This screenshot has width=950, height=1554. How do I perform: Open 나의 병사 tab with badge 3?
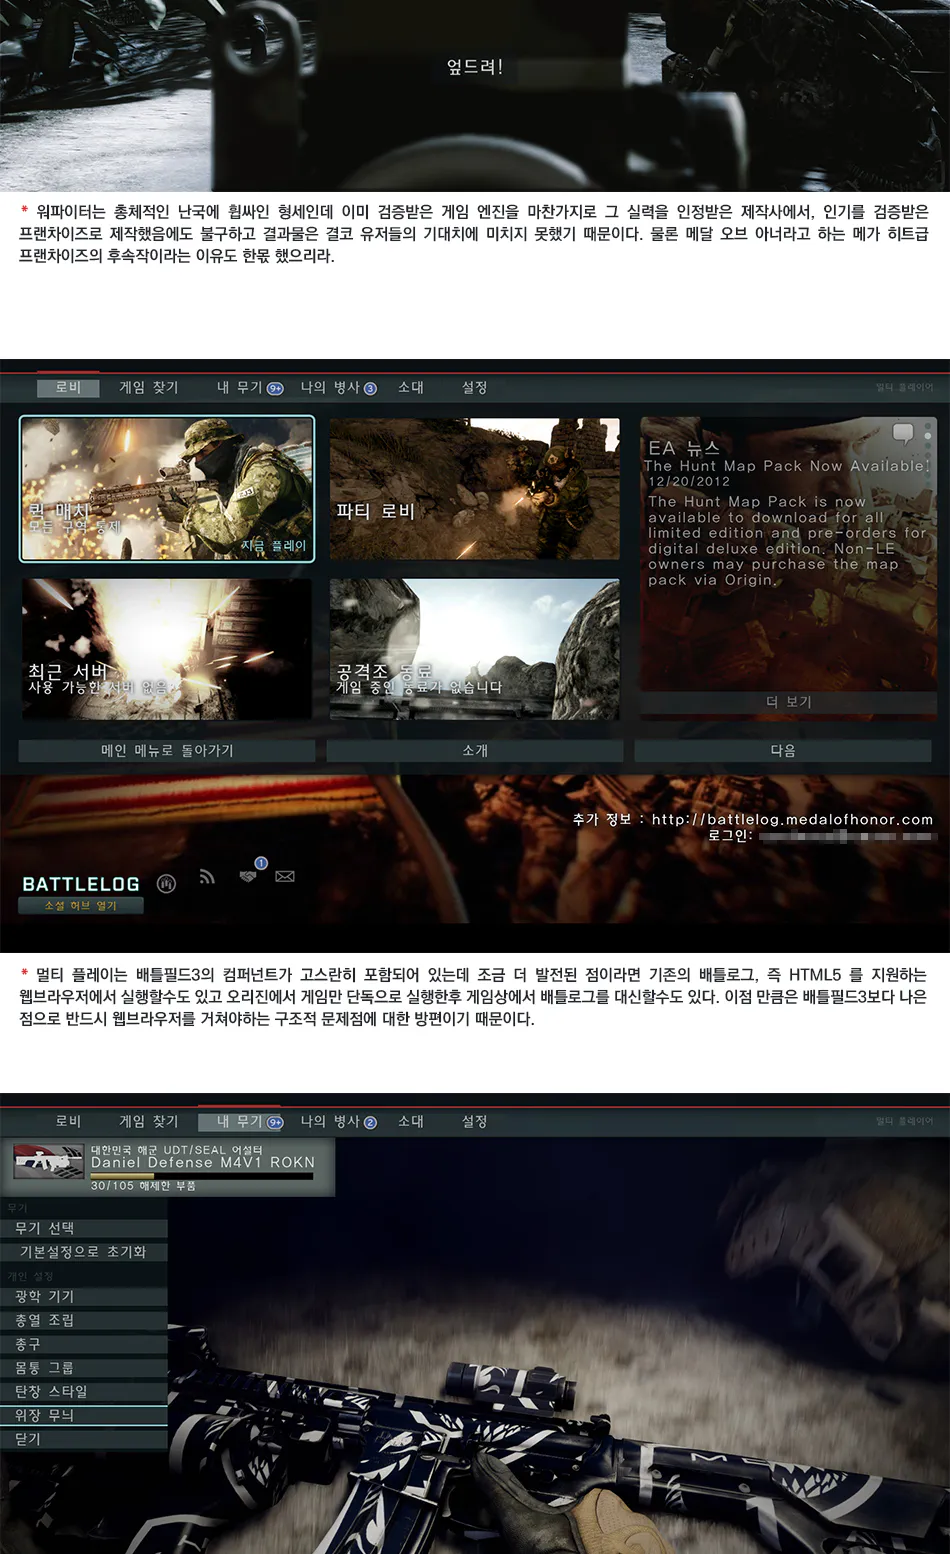point(339,387)
